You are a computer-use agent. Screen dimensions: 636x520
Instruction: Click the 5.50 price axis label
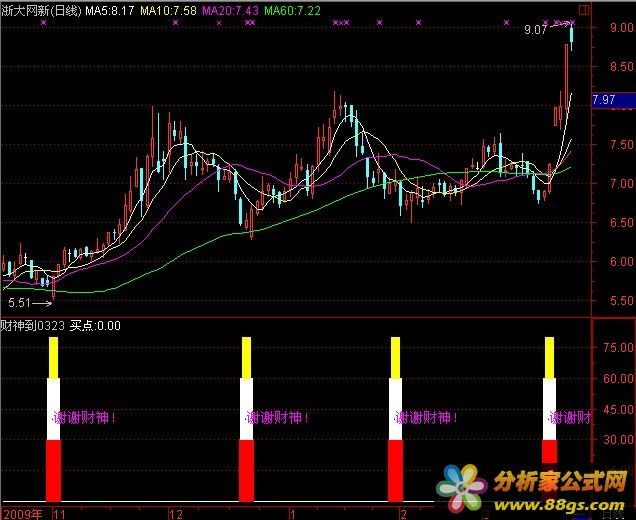(x=622, y=301)
